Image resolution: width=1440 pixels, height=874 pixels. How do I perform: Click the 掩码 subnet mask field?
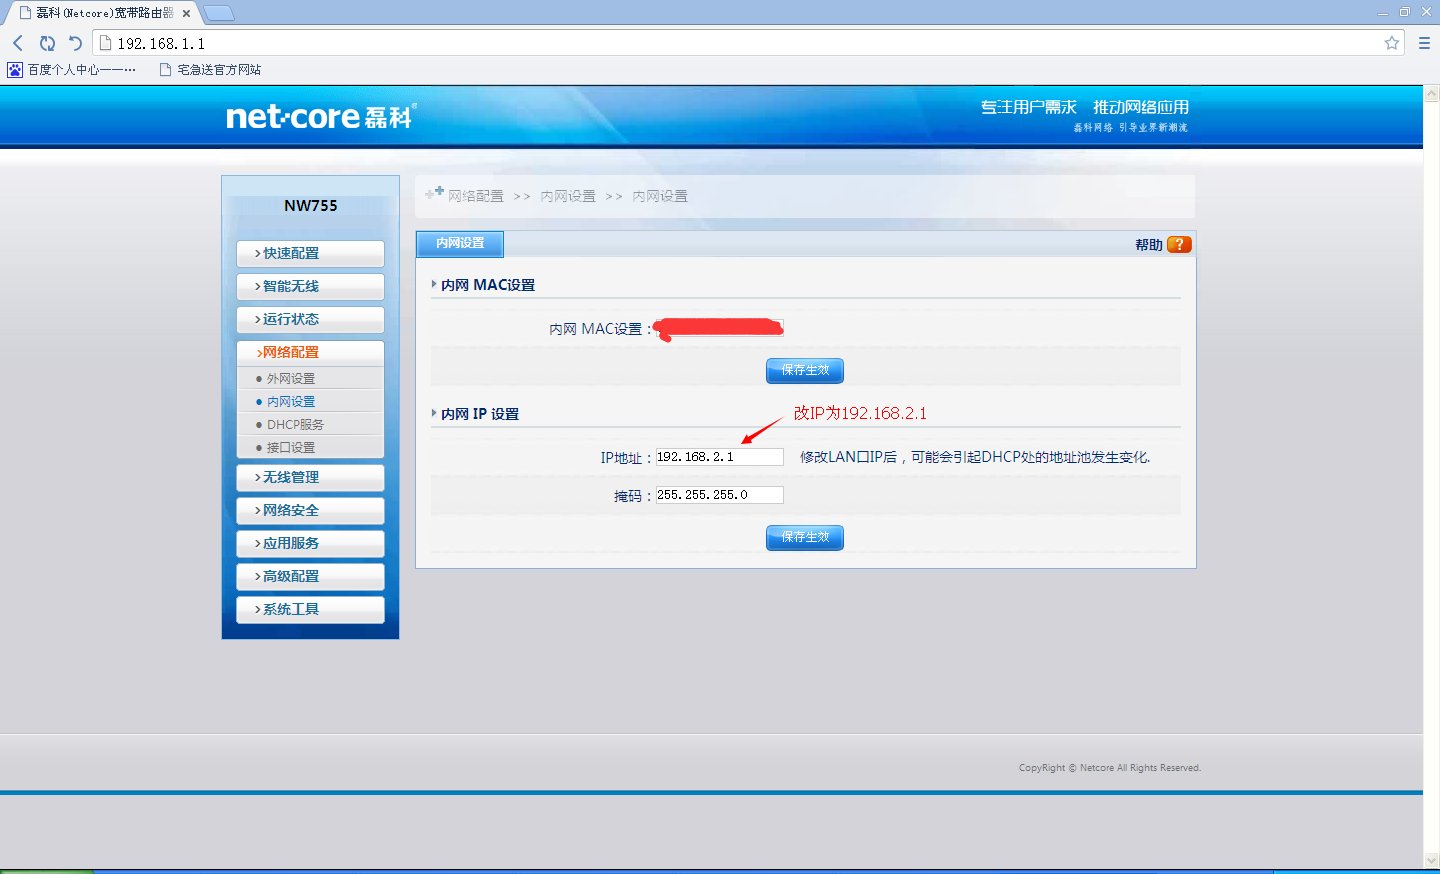coord(719,495)
